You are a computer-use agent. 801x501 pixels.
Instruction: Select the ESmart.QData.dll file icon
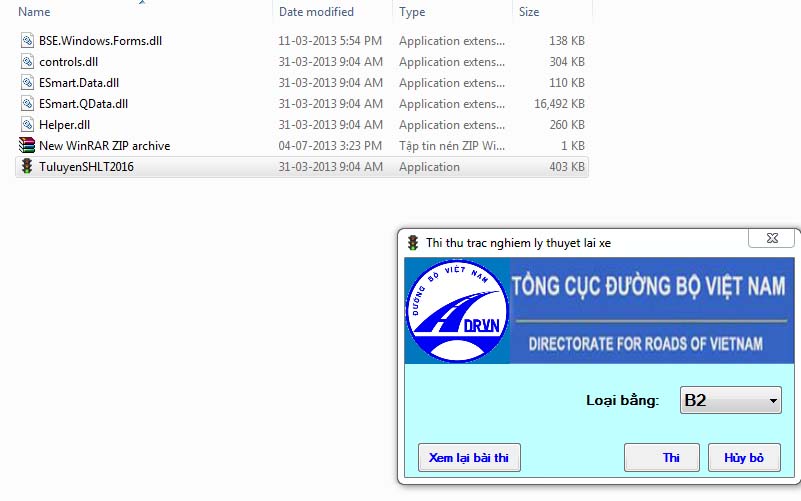27,104
